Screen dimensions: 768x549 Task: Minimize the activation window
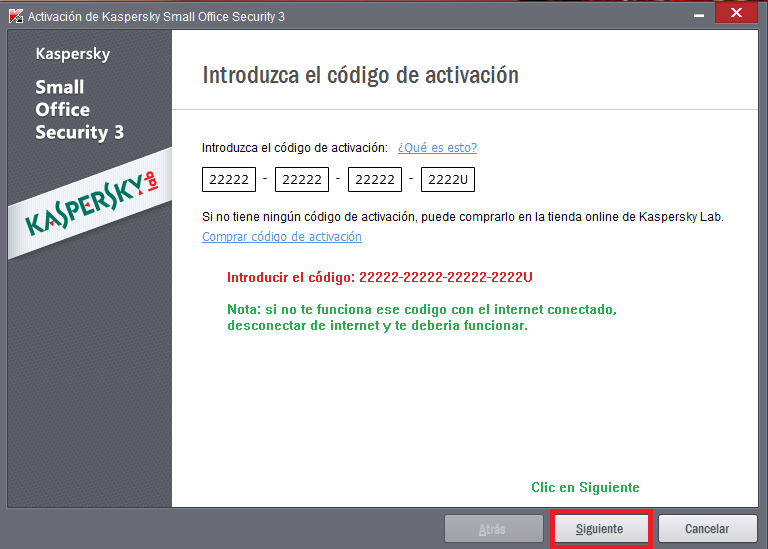[699, 16]
